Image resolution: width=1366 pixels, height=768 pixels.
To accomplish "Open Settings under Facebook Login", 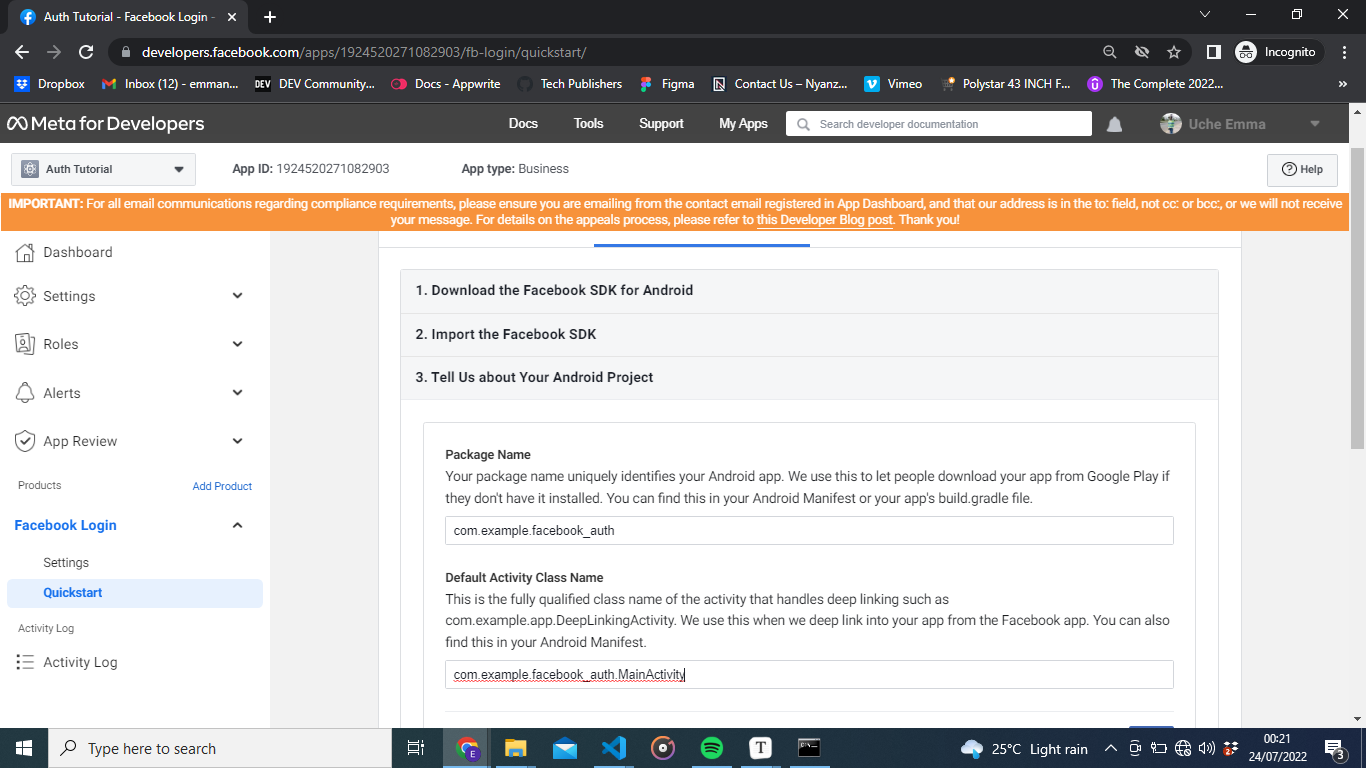I will coord(66,563).
